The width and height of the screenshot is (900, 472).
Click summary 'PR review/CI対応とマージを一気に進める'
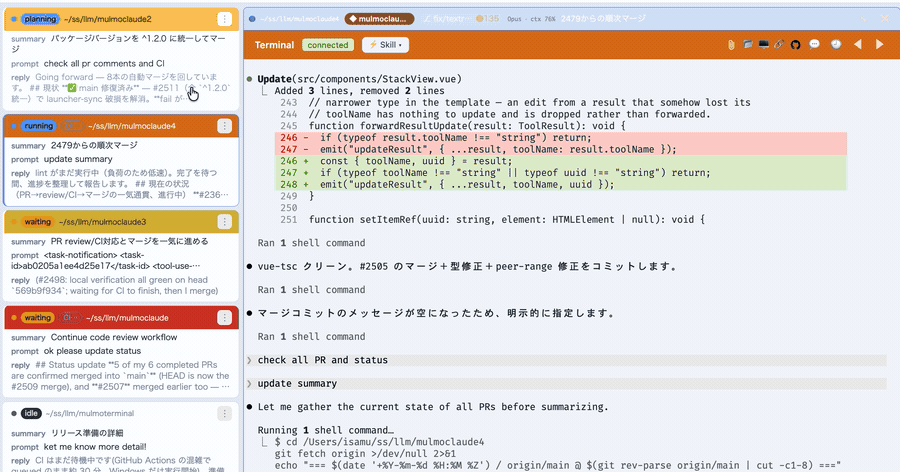click(x=129, y=241)
